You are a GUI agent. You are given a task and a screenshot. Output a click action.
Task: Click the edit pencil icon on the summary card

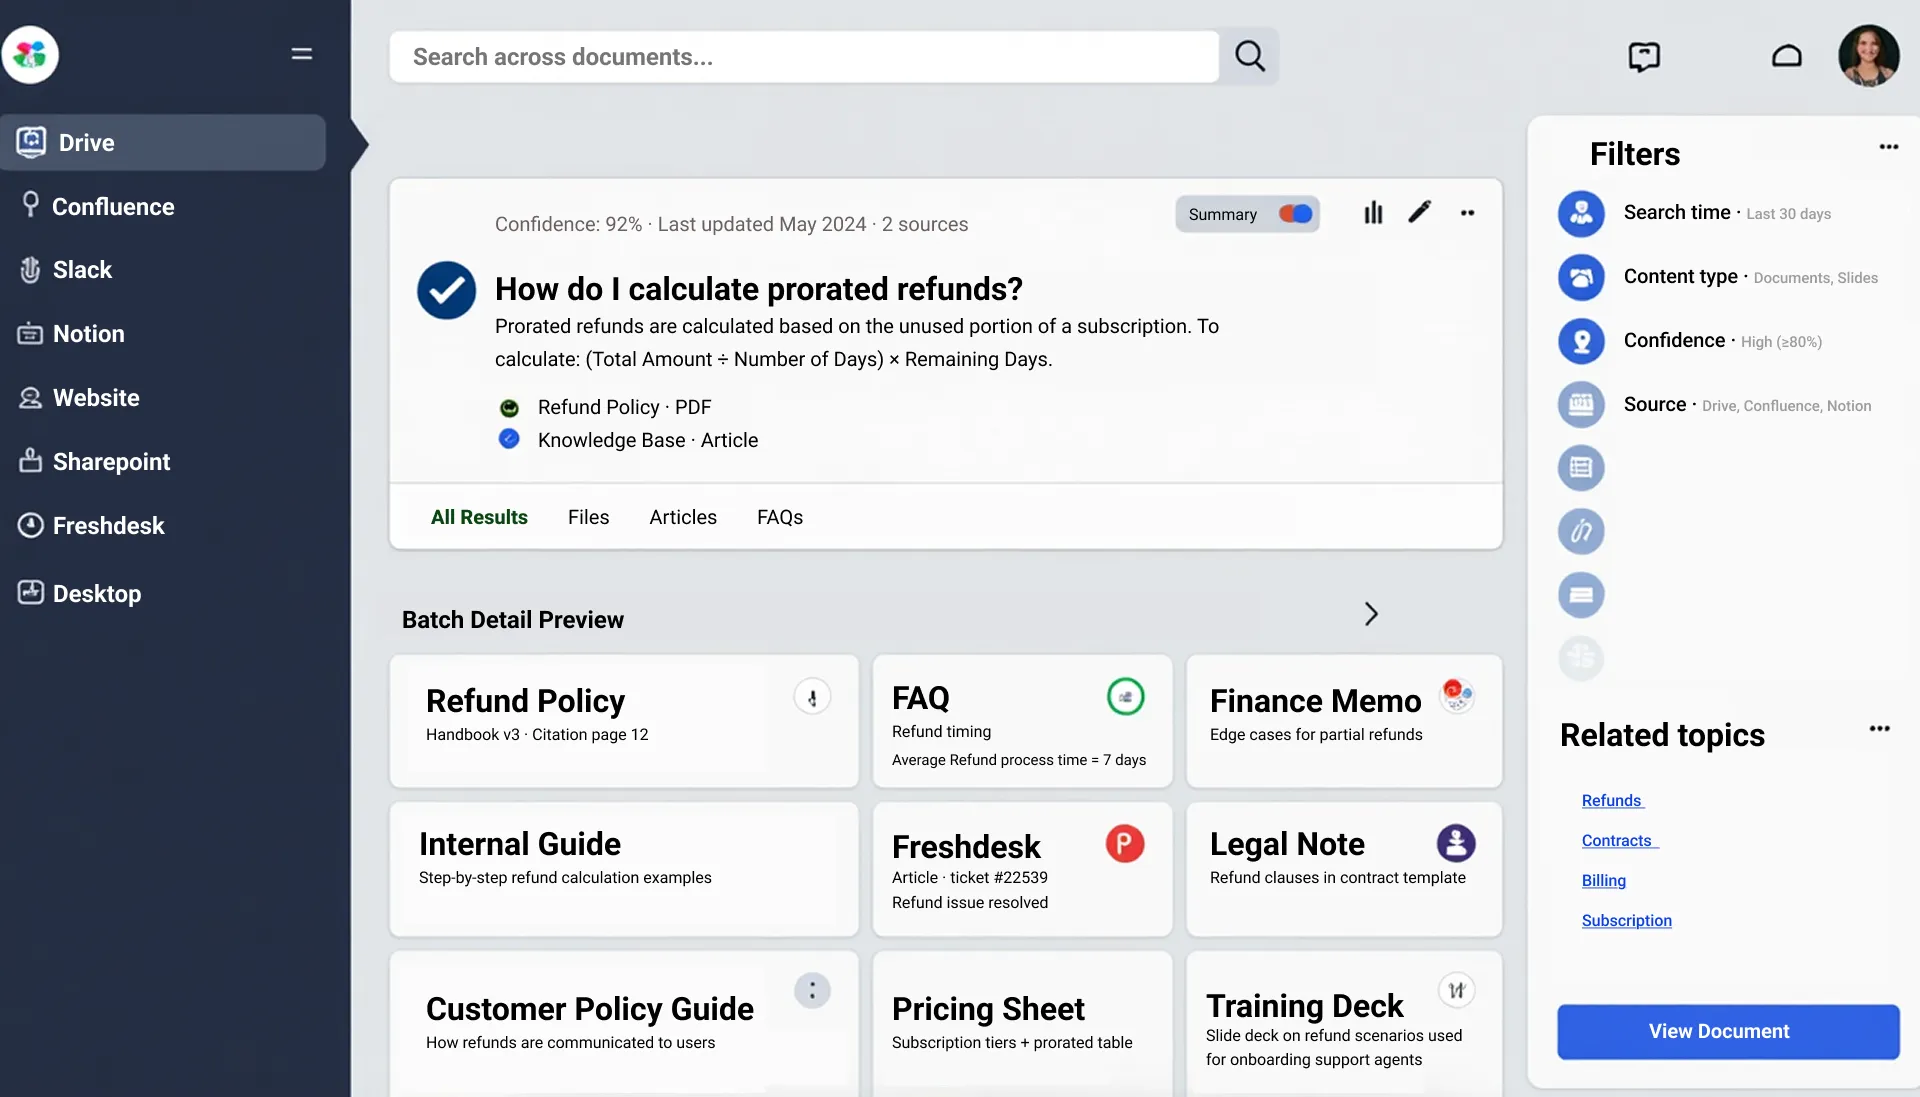[x=1420, y=213]
